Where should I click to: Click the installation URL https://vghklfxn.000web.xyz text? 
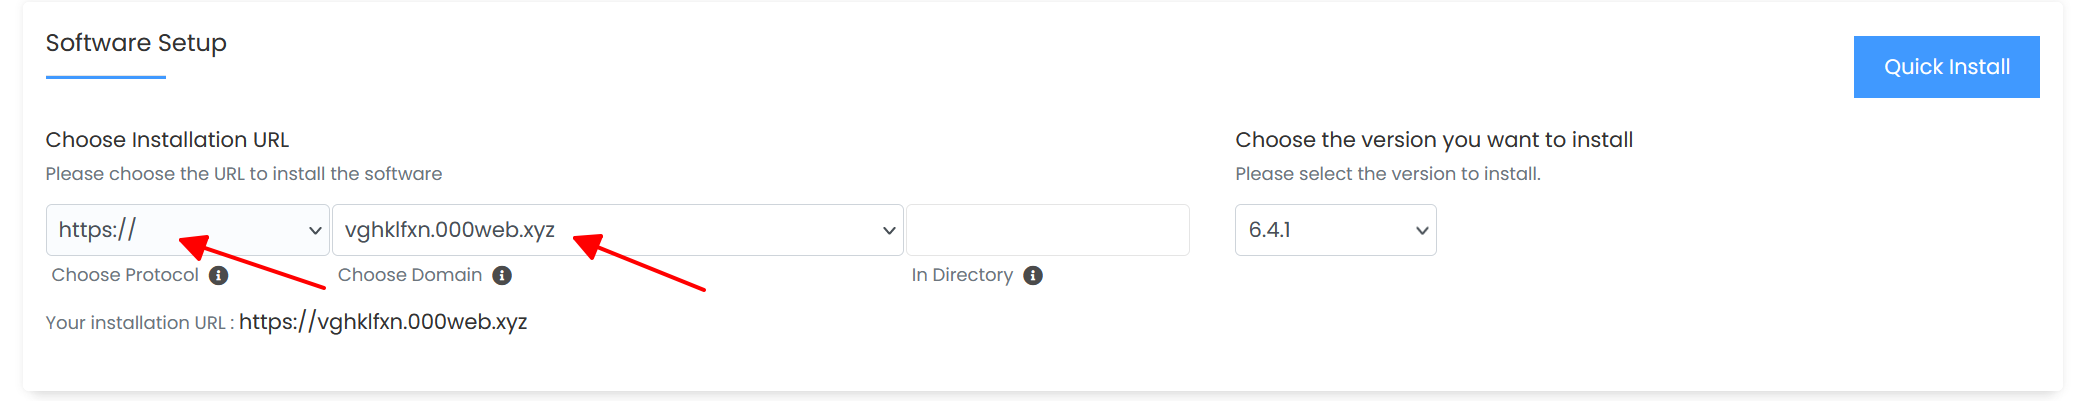pyautogui.click(x=383, y=322)
